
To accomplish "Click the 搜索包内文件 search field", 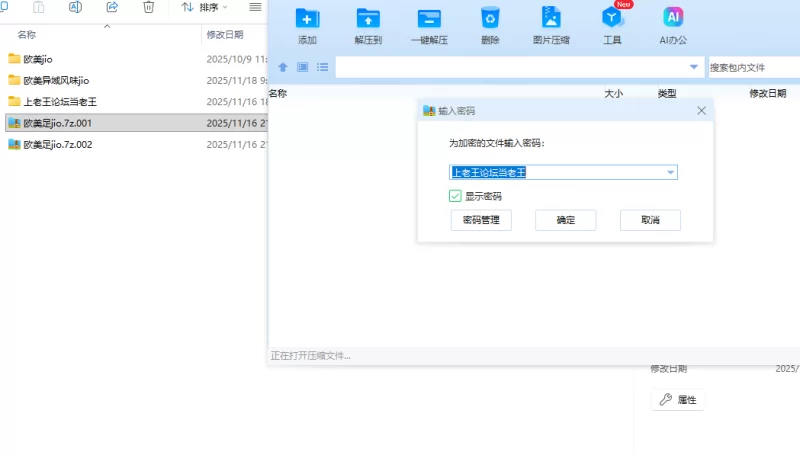I will pos(754,67).
